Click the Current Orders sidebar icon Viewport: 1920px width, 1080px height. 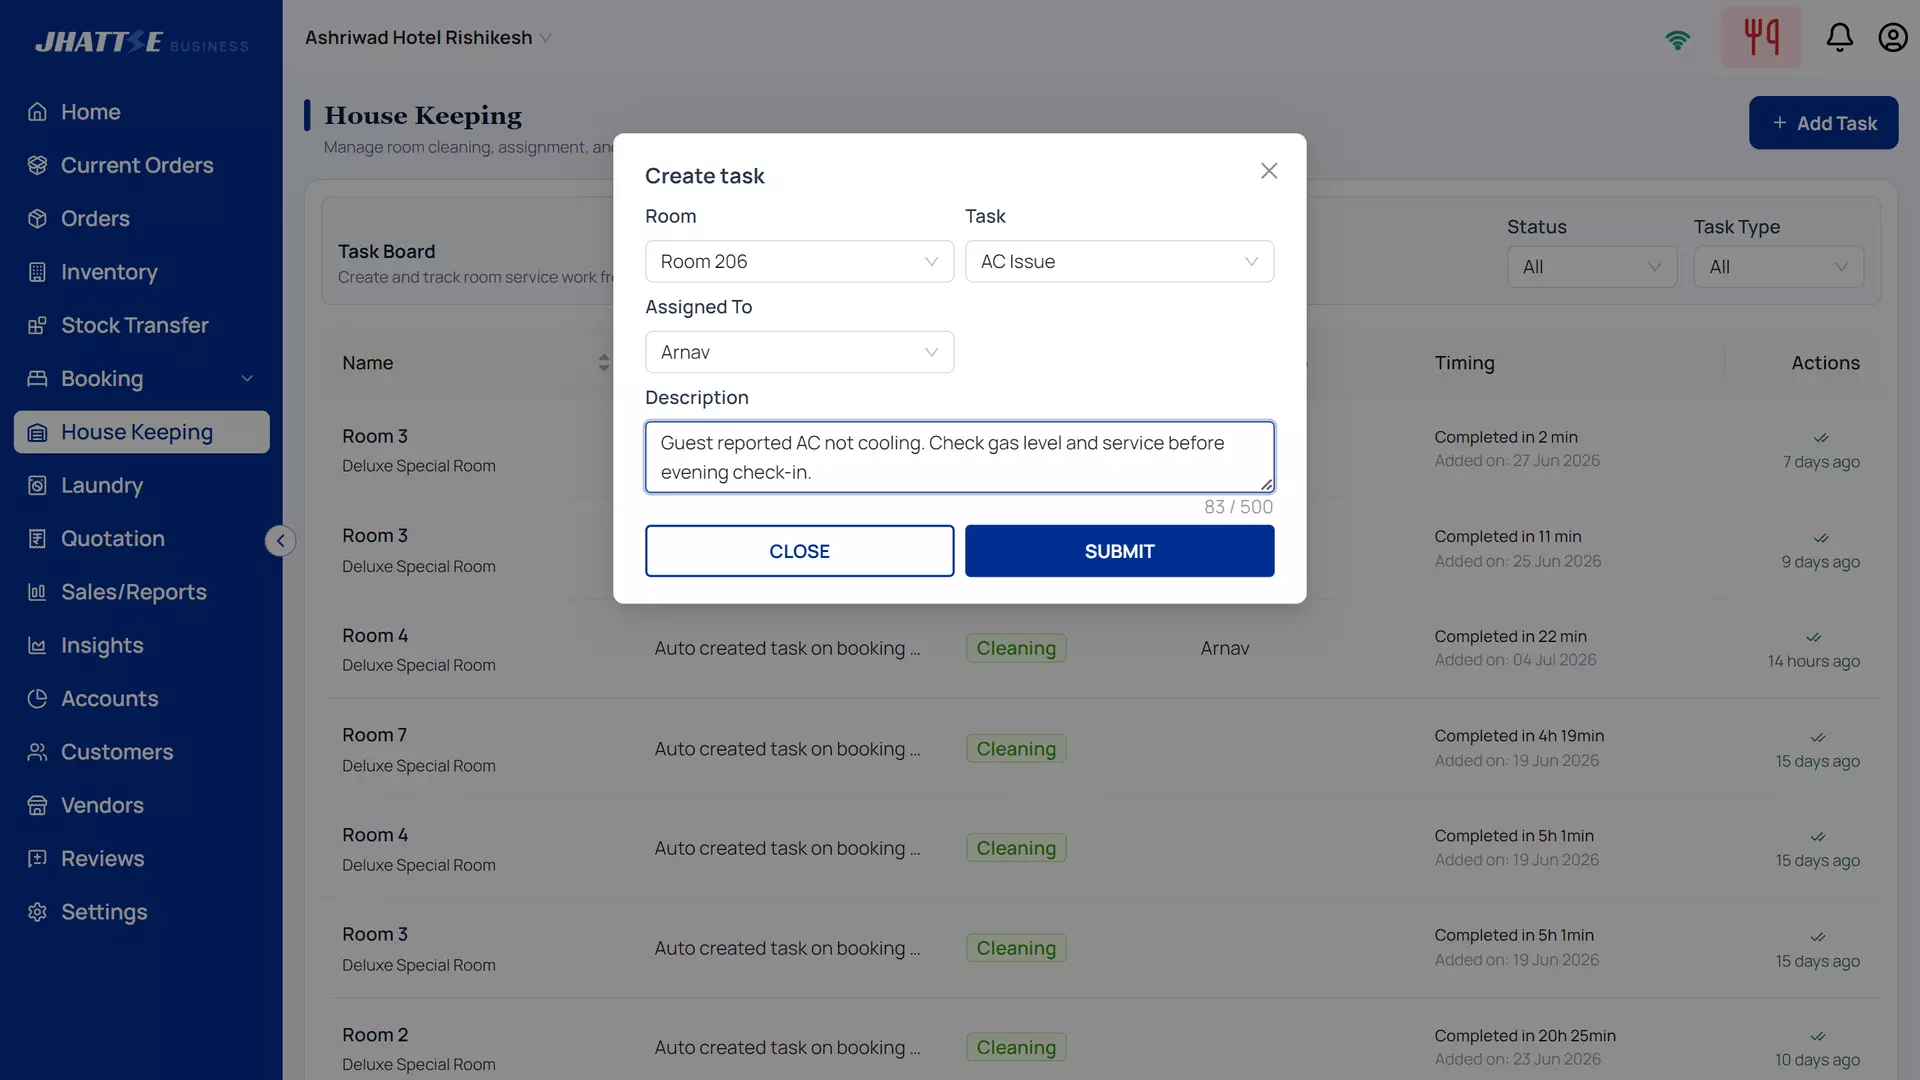[37, 165]
